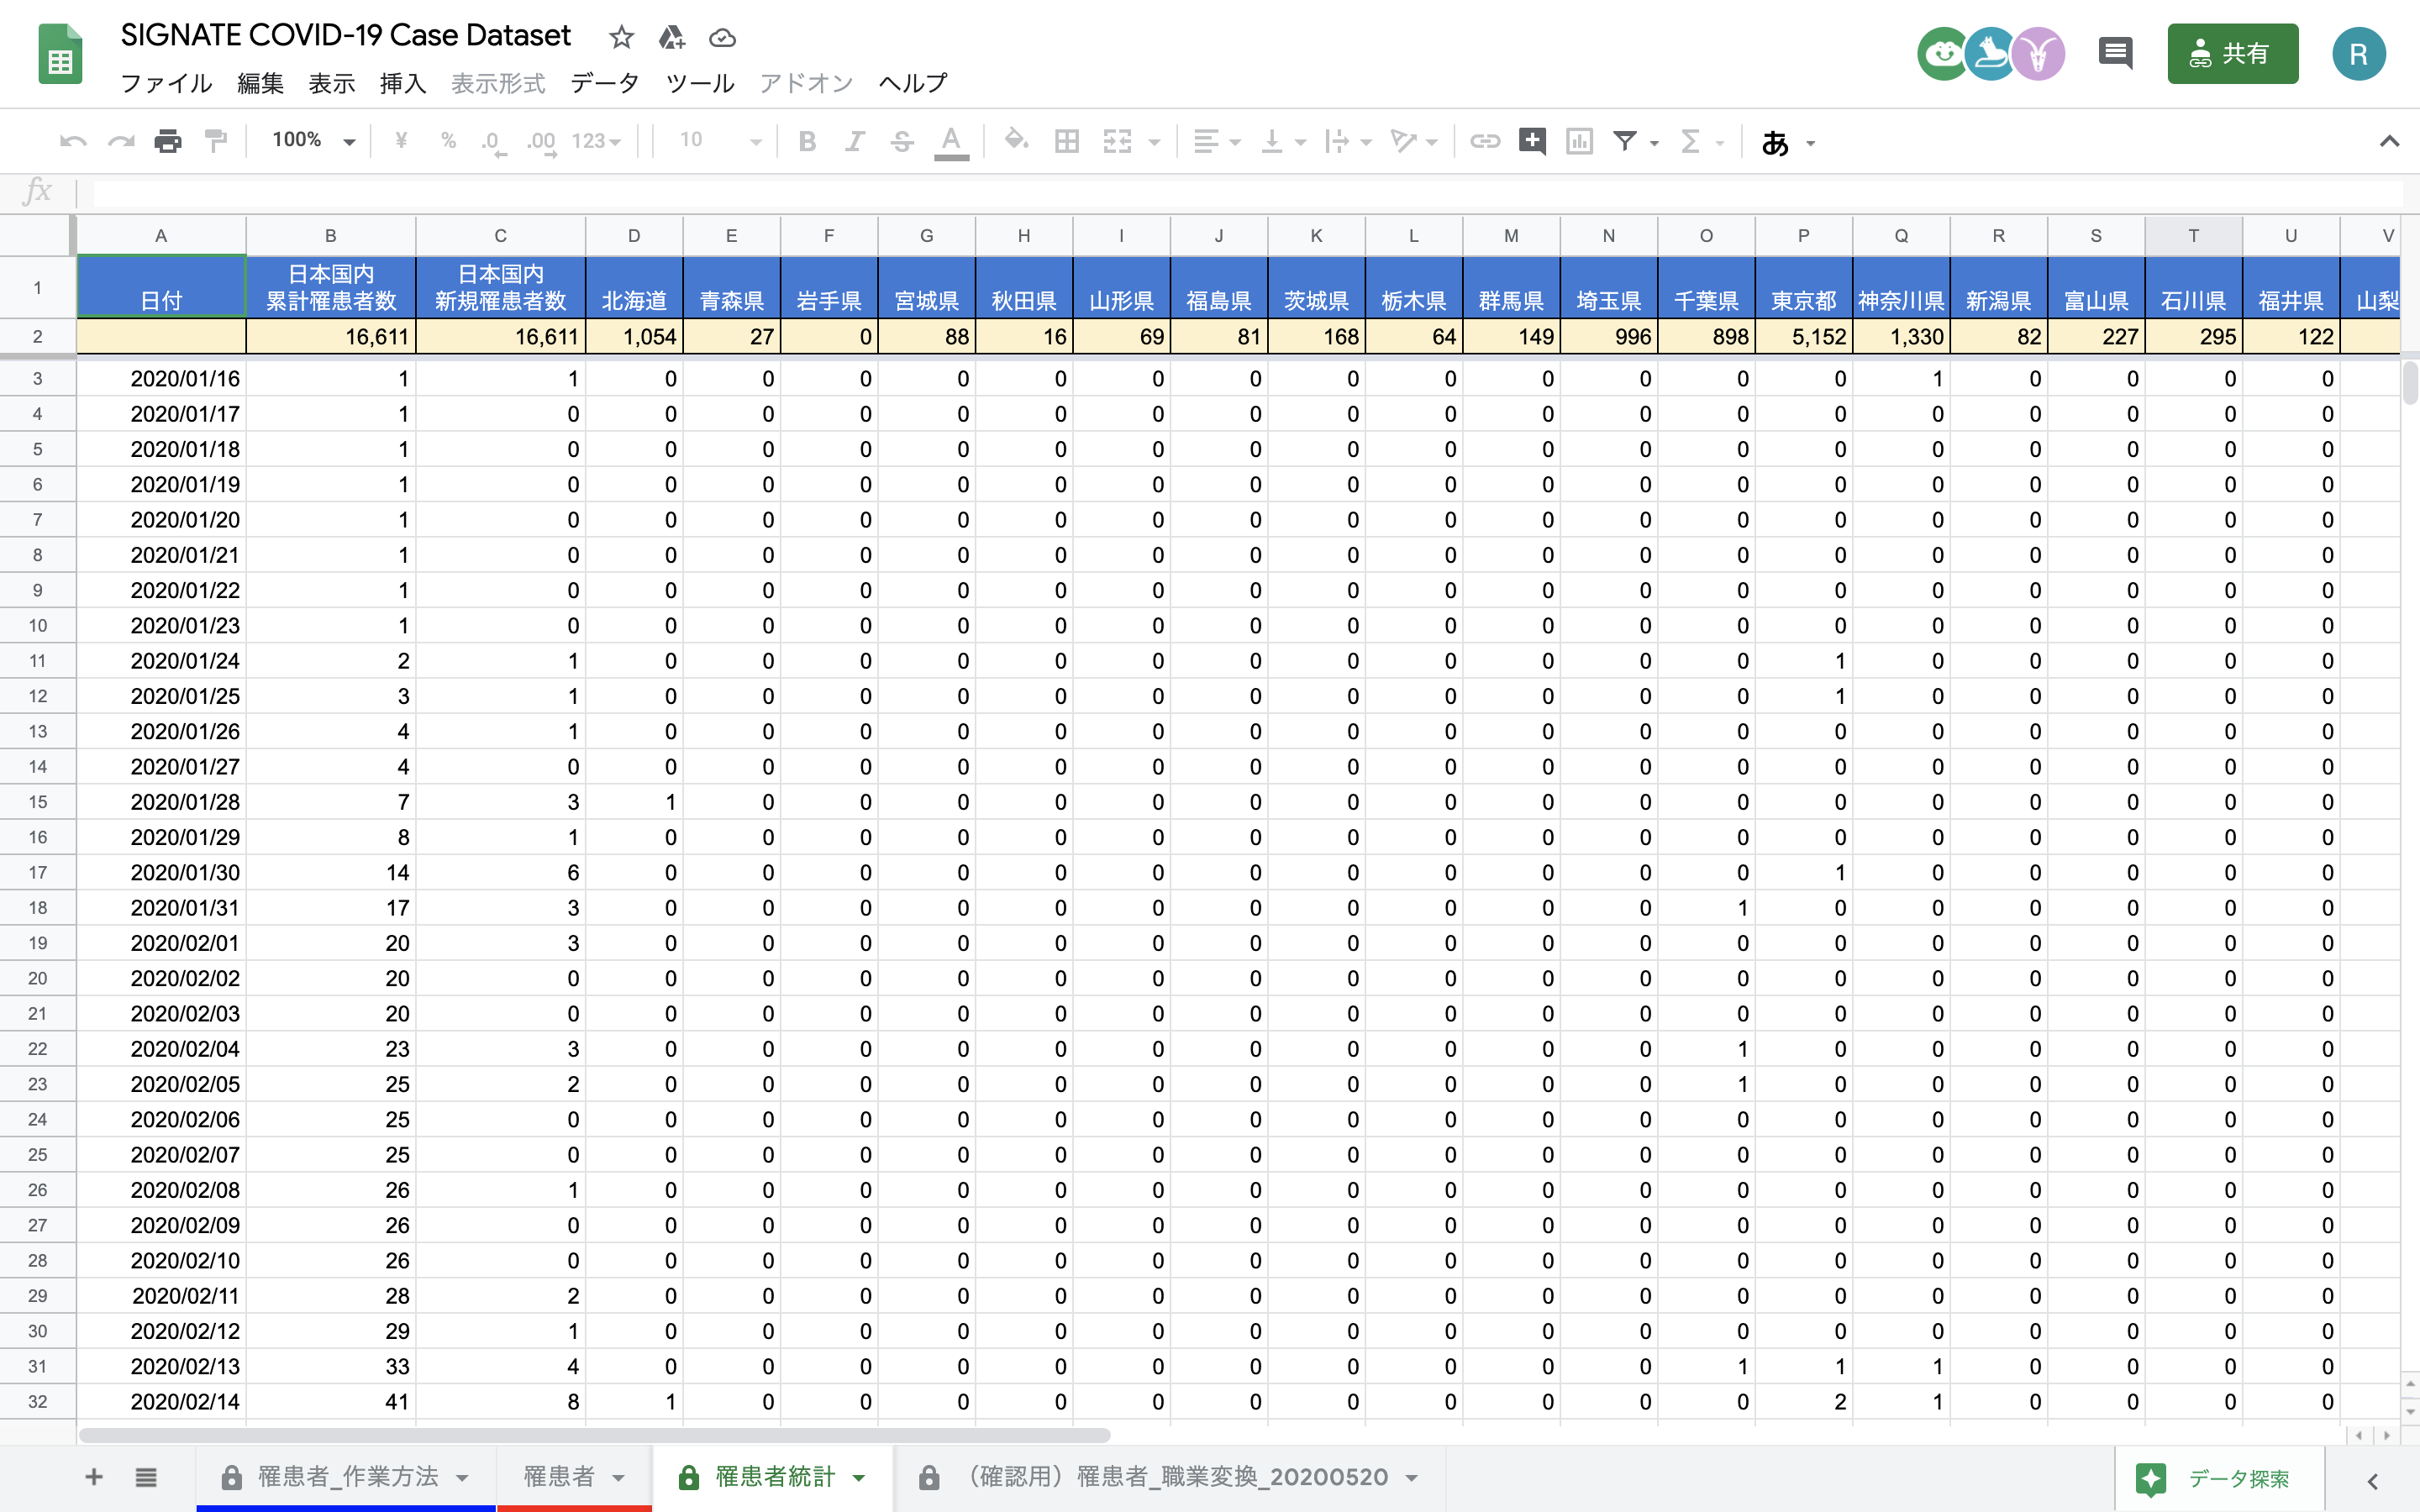Click the horizontal scrollbar at the bottom
The height and width of the screenshot is (1512, 2420).
click(x=594, y=1435)
